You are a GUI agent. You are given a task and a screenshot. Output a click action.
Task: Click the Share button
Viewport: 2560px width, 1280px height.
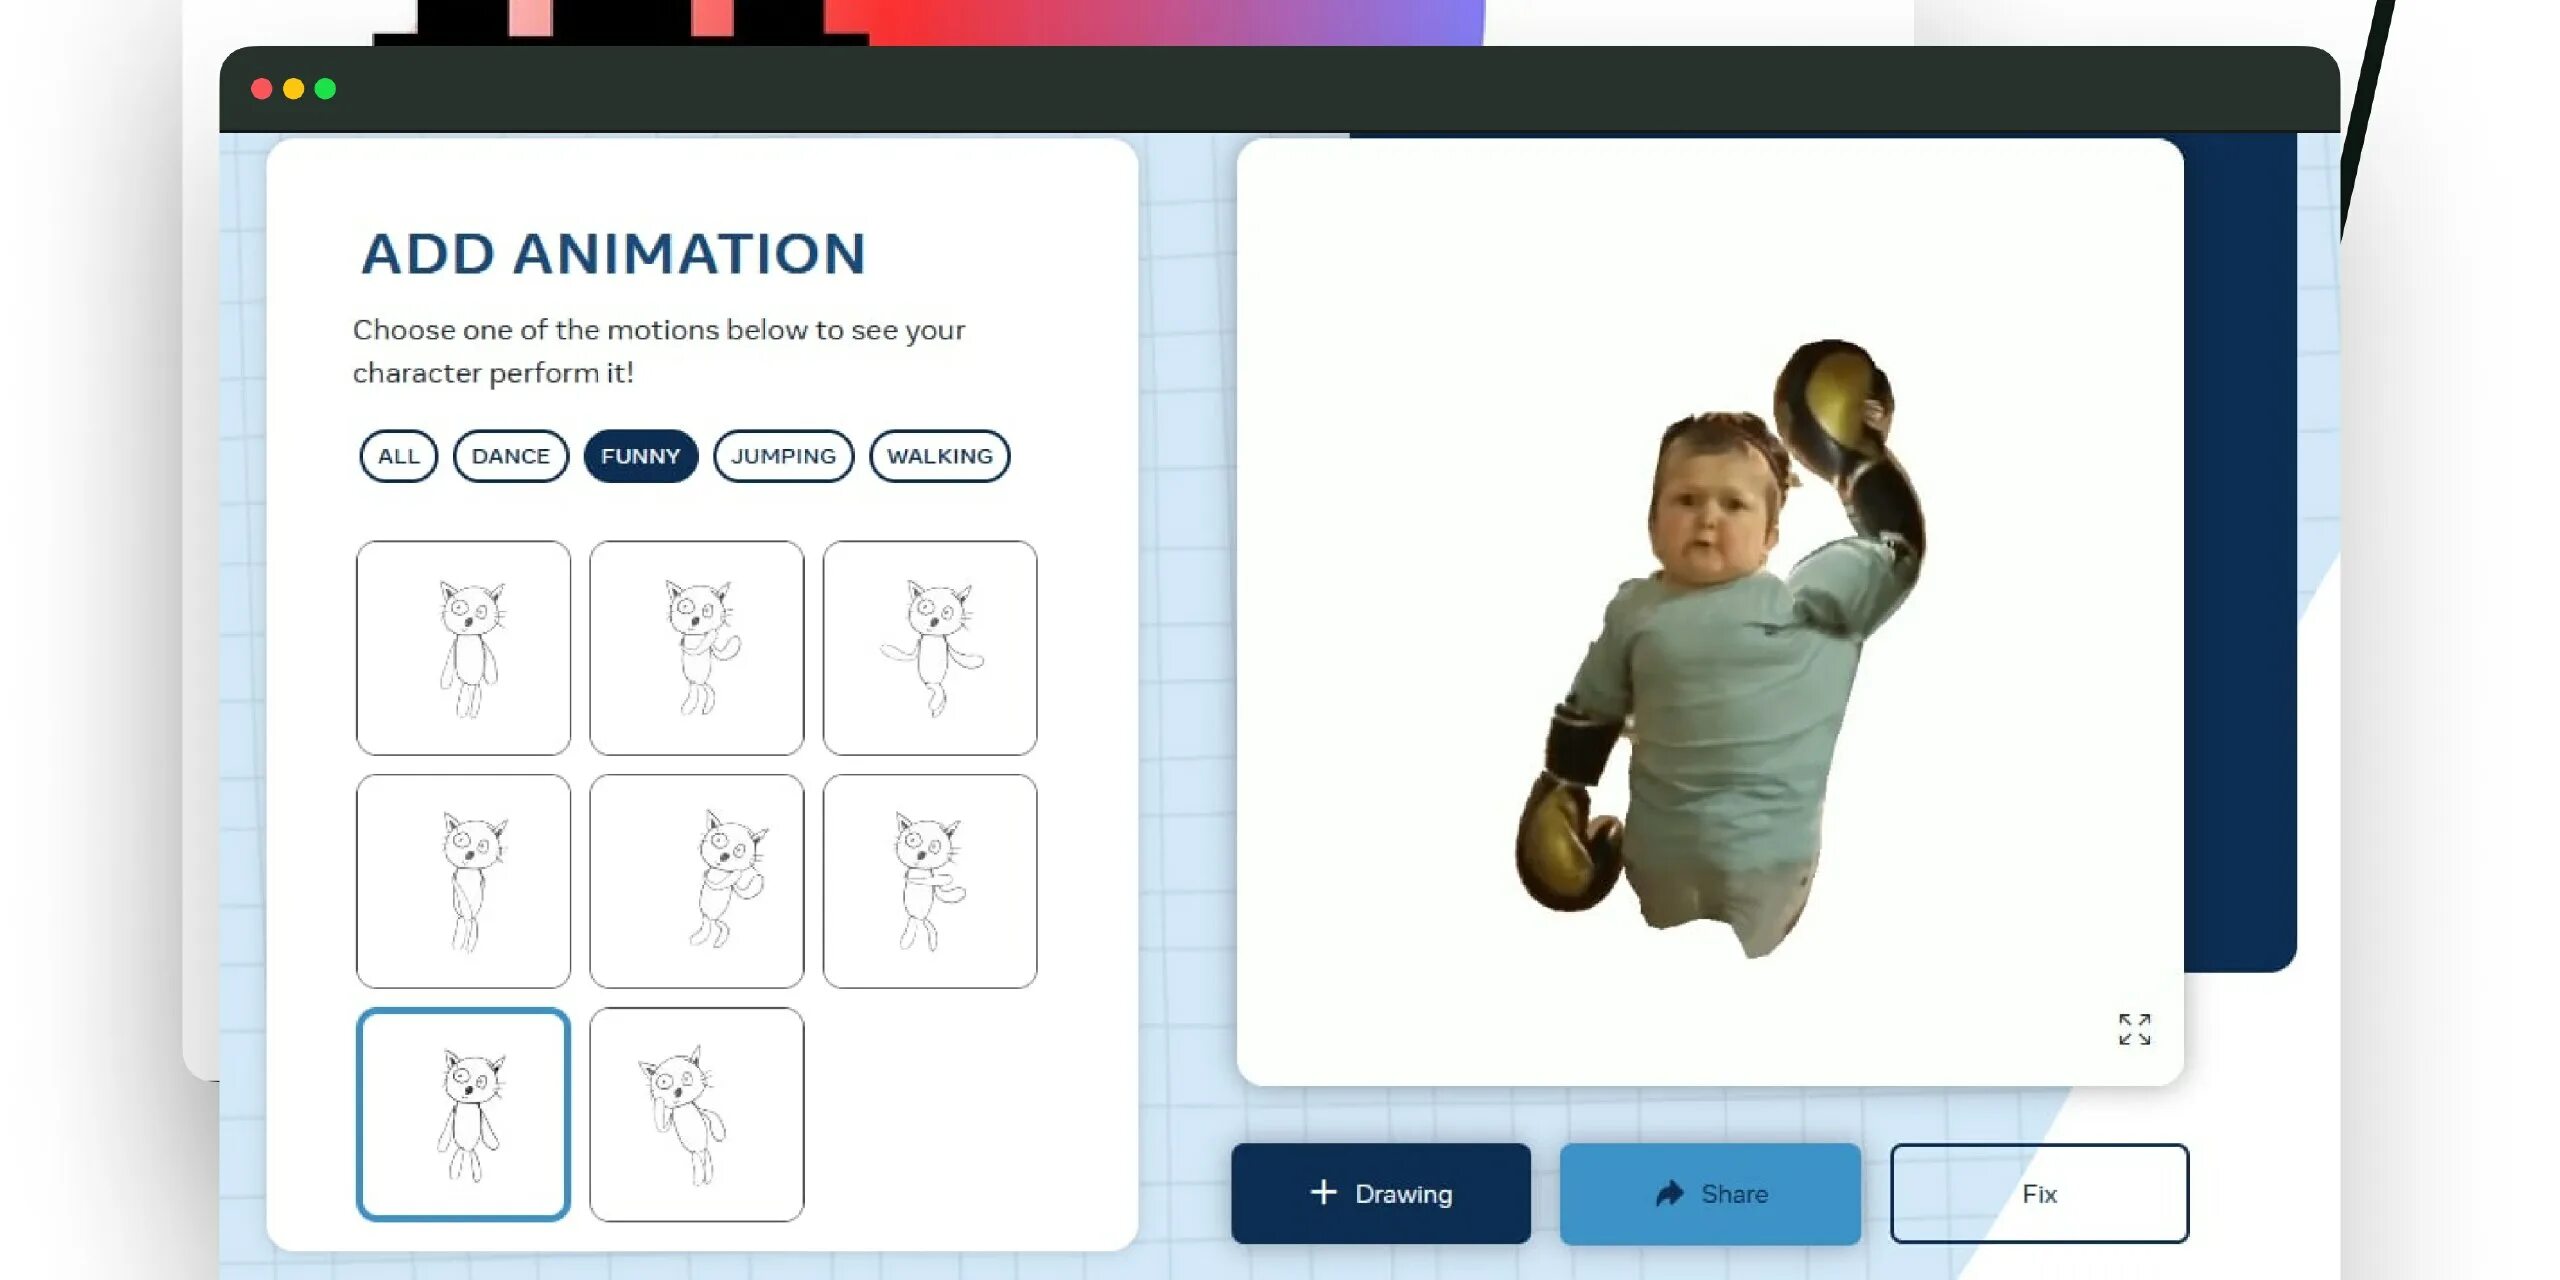coord(1710,1194)
